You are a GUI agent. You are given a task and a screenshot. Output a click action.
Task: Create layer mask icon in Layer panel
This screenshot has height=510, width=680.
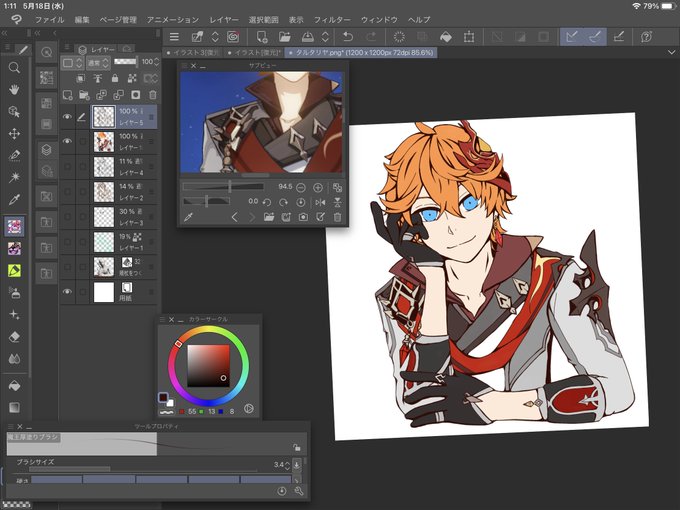pyautogui.click(x=136, y=95)
